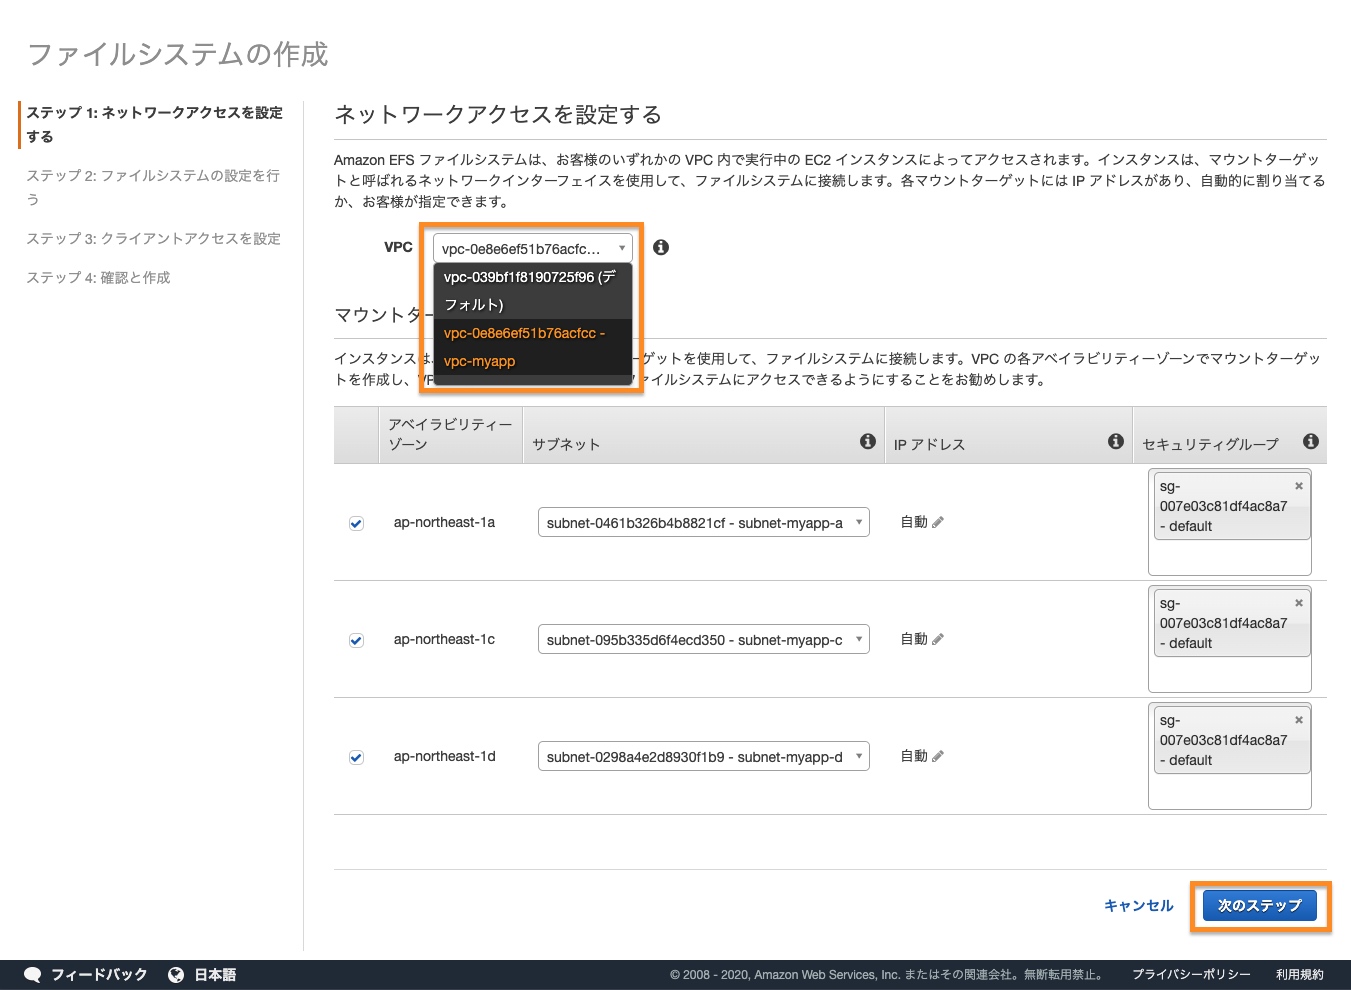This screenshot has width=1351, height=990.
Task: Click the 日本語 language selector
Action: click(215, 975)
